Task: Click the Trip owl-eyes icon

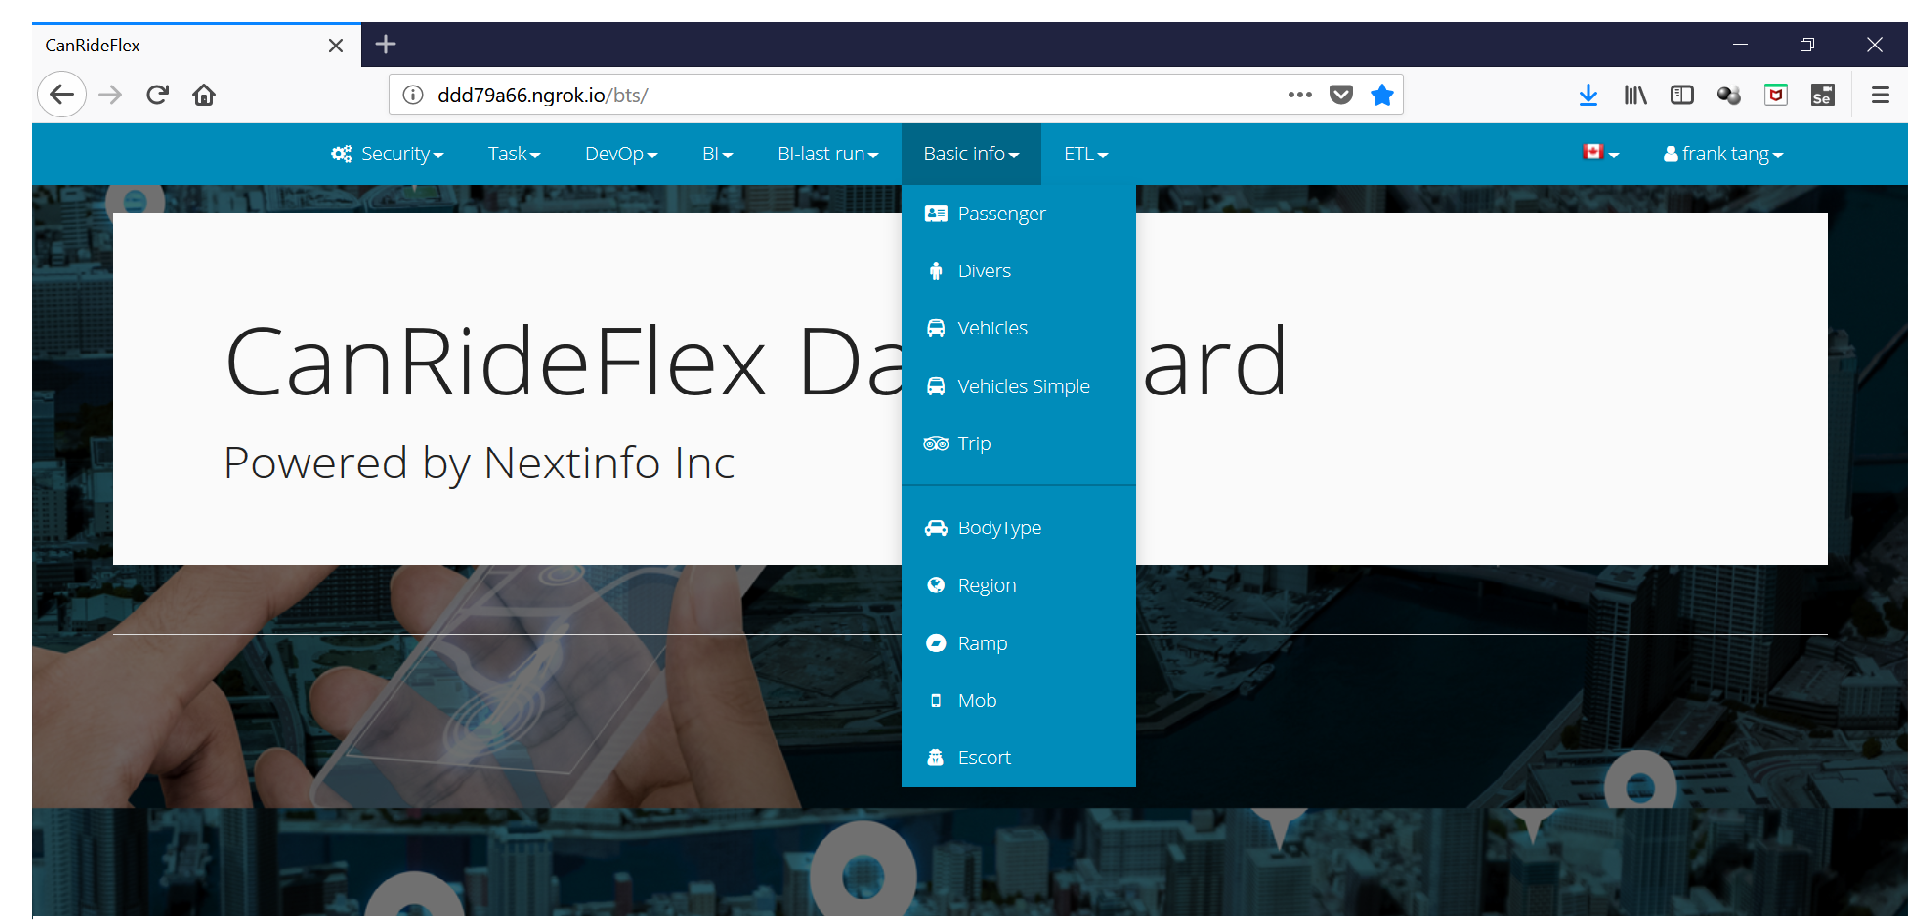Action: point(936,443)
